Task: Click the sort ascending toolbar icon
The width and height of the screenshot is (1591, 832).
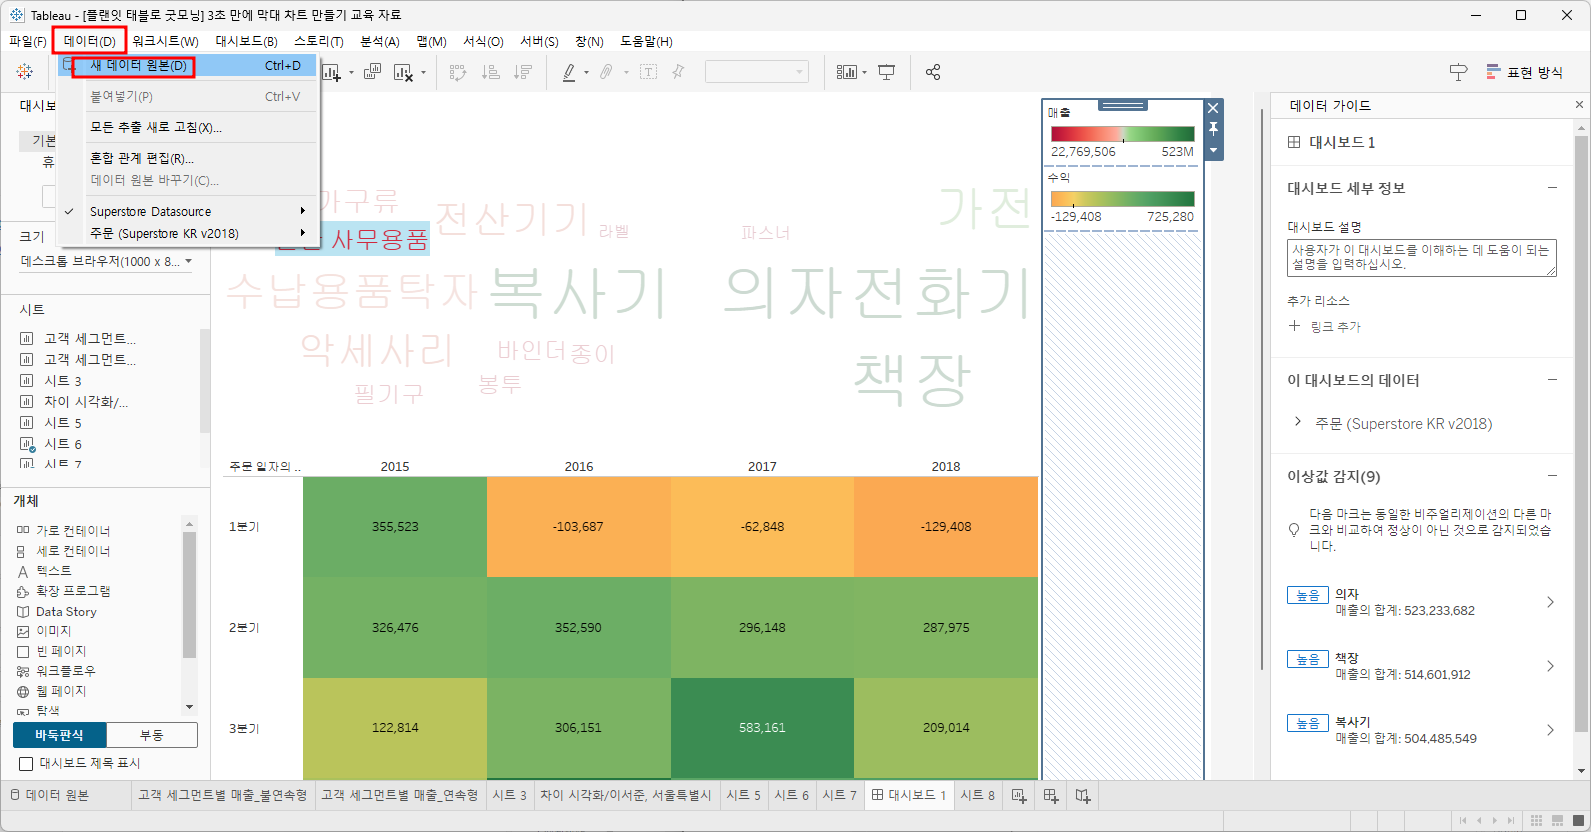Action: pos(491,72)
